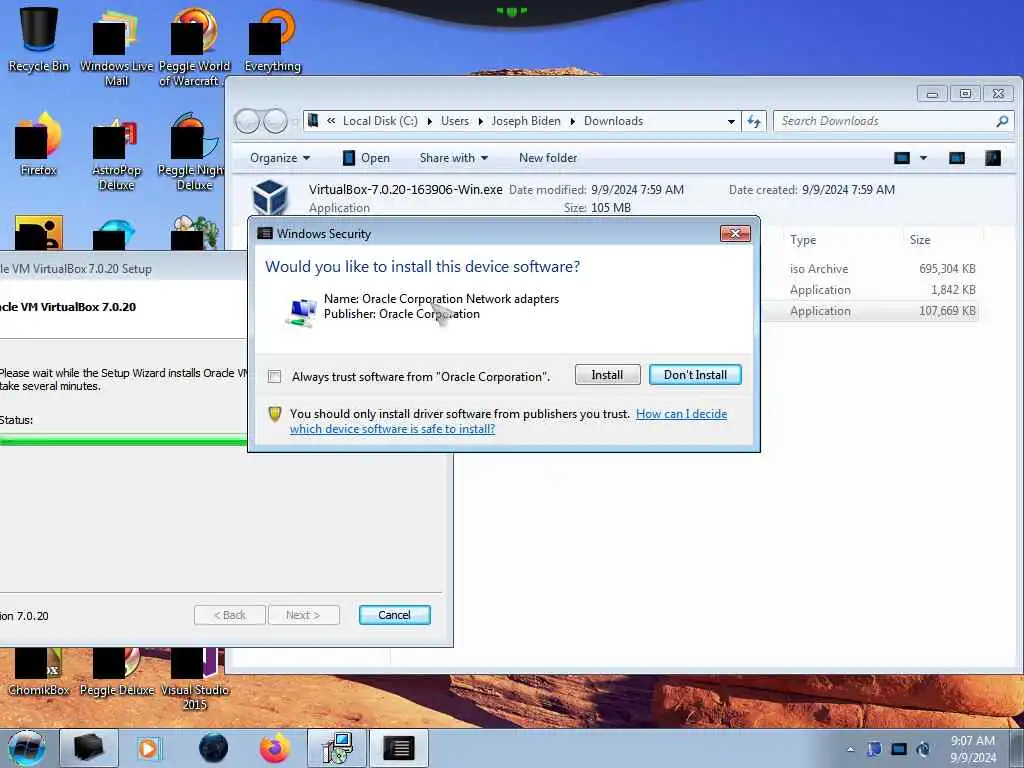Open ChomikBox desktop icon

point(39,671)
